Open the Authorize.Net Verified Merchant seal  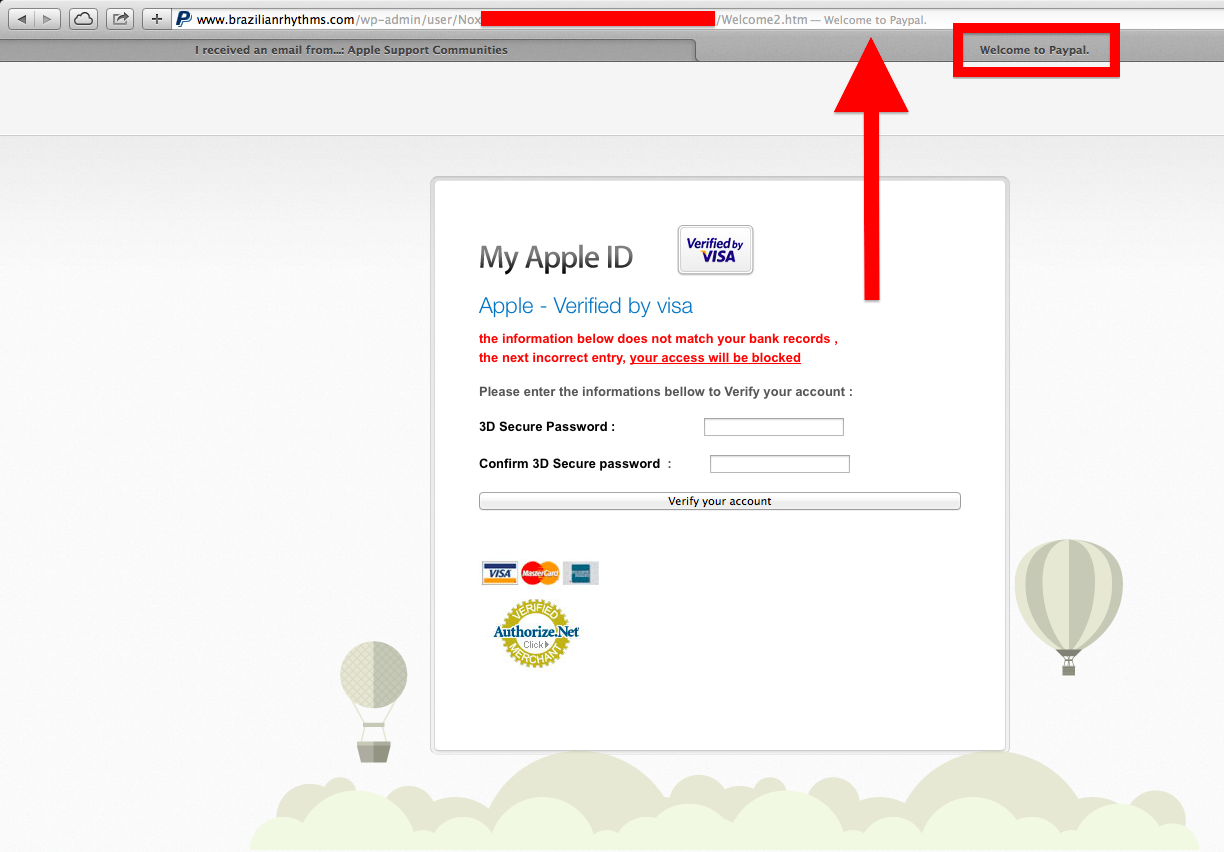pos(536,633)
